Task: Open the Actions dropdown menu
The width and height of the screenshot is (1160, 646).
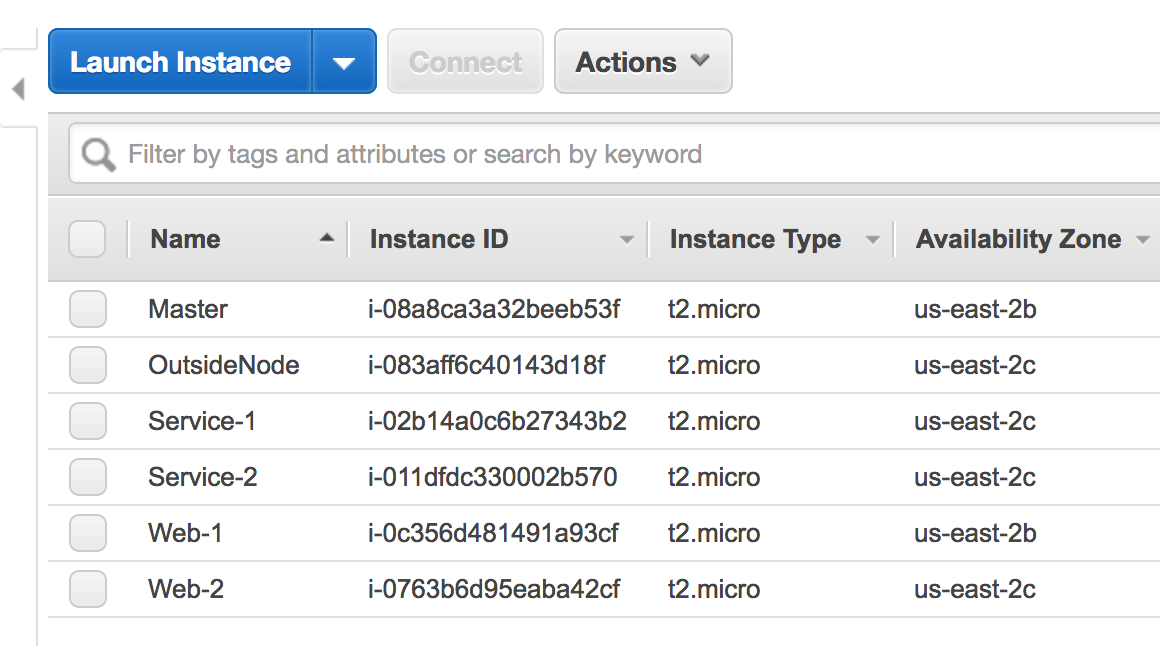Action: 643,62
